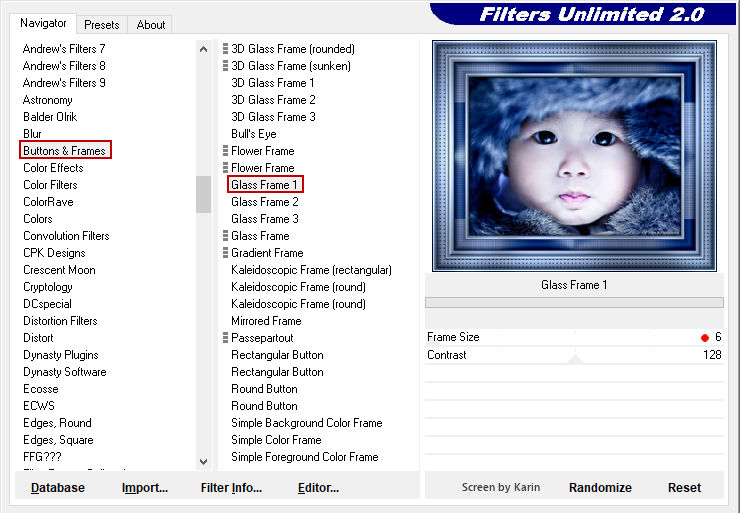The height and width of the screenshot is (513, 740).
Task: Click the Reset button
Action: [x=684, y=488]
